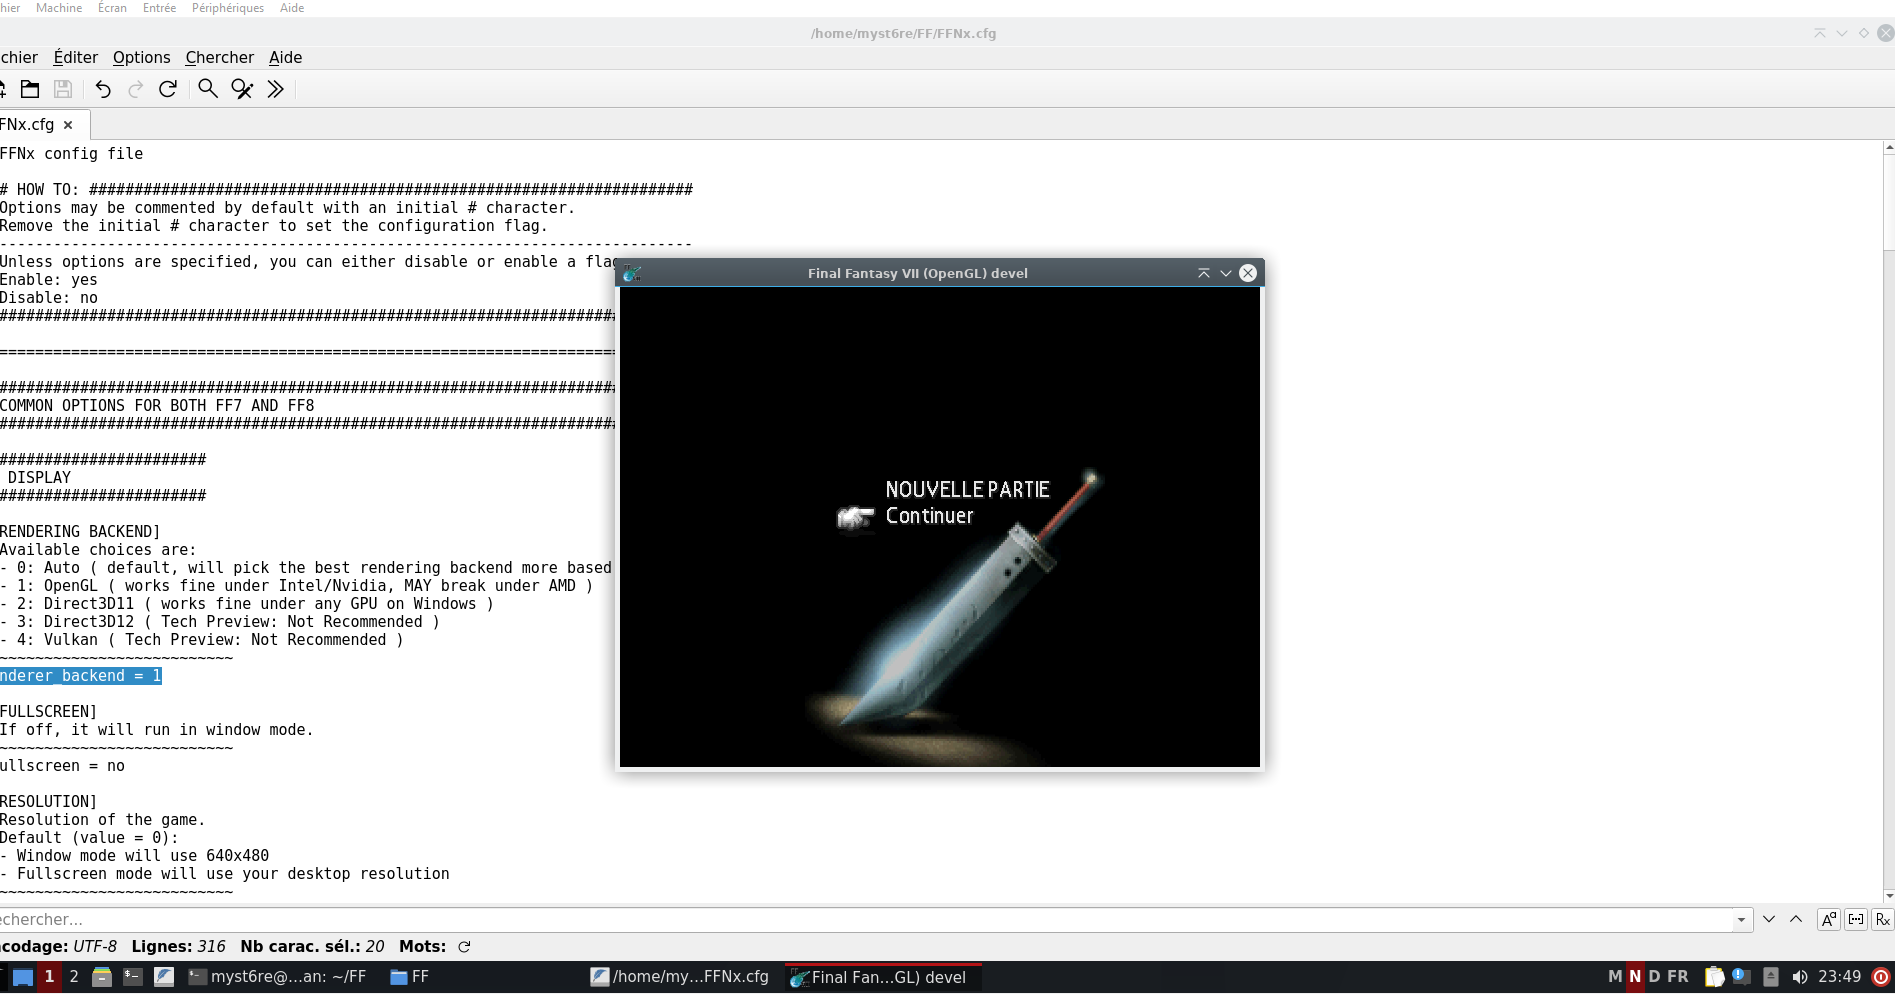
Task: Open the Machine menu in the VM bar
Action: coord(59,8)
